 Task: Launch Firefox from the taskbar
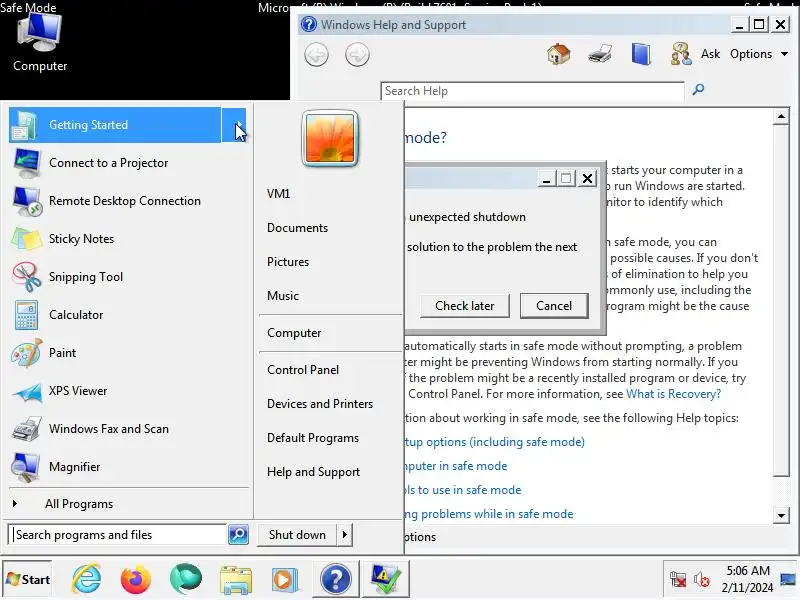point(136,580)
